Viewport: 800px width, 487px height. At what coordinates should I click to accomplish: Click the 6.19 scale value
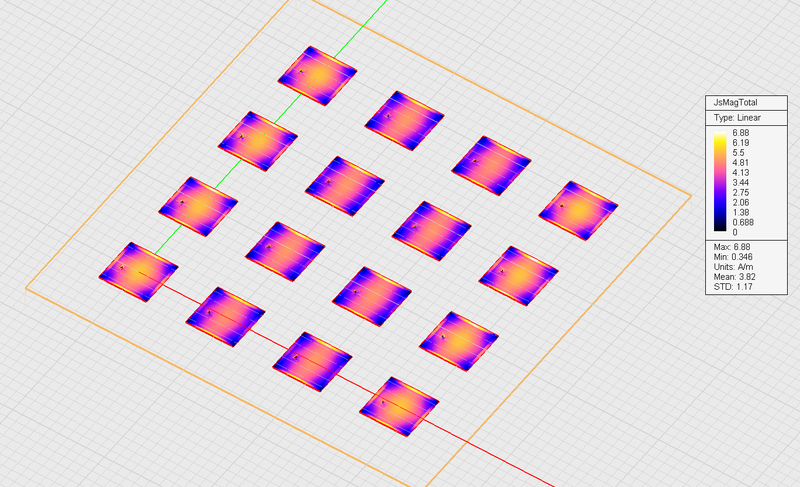741,143
